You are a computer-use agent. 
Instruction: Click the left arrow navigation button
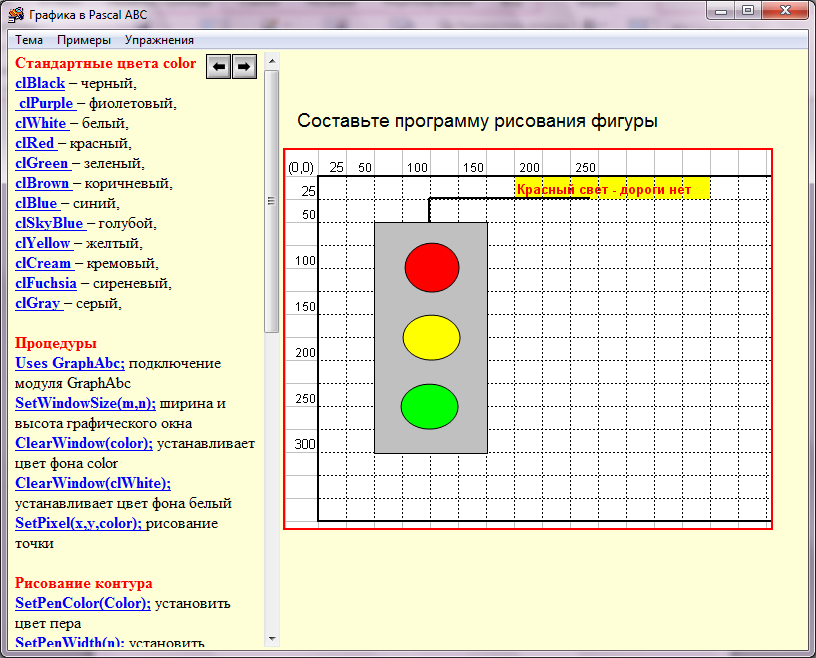[218, 66]
